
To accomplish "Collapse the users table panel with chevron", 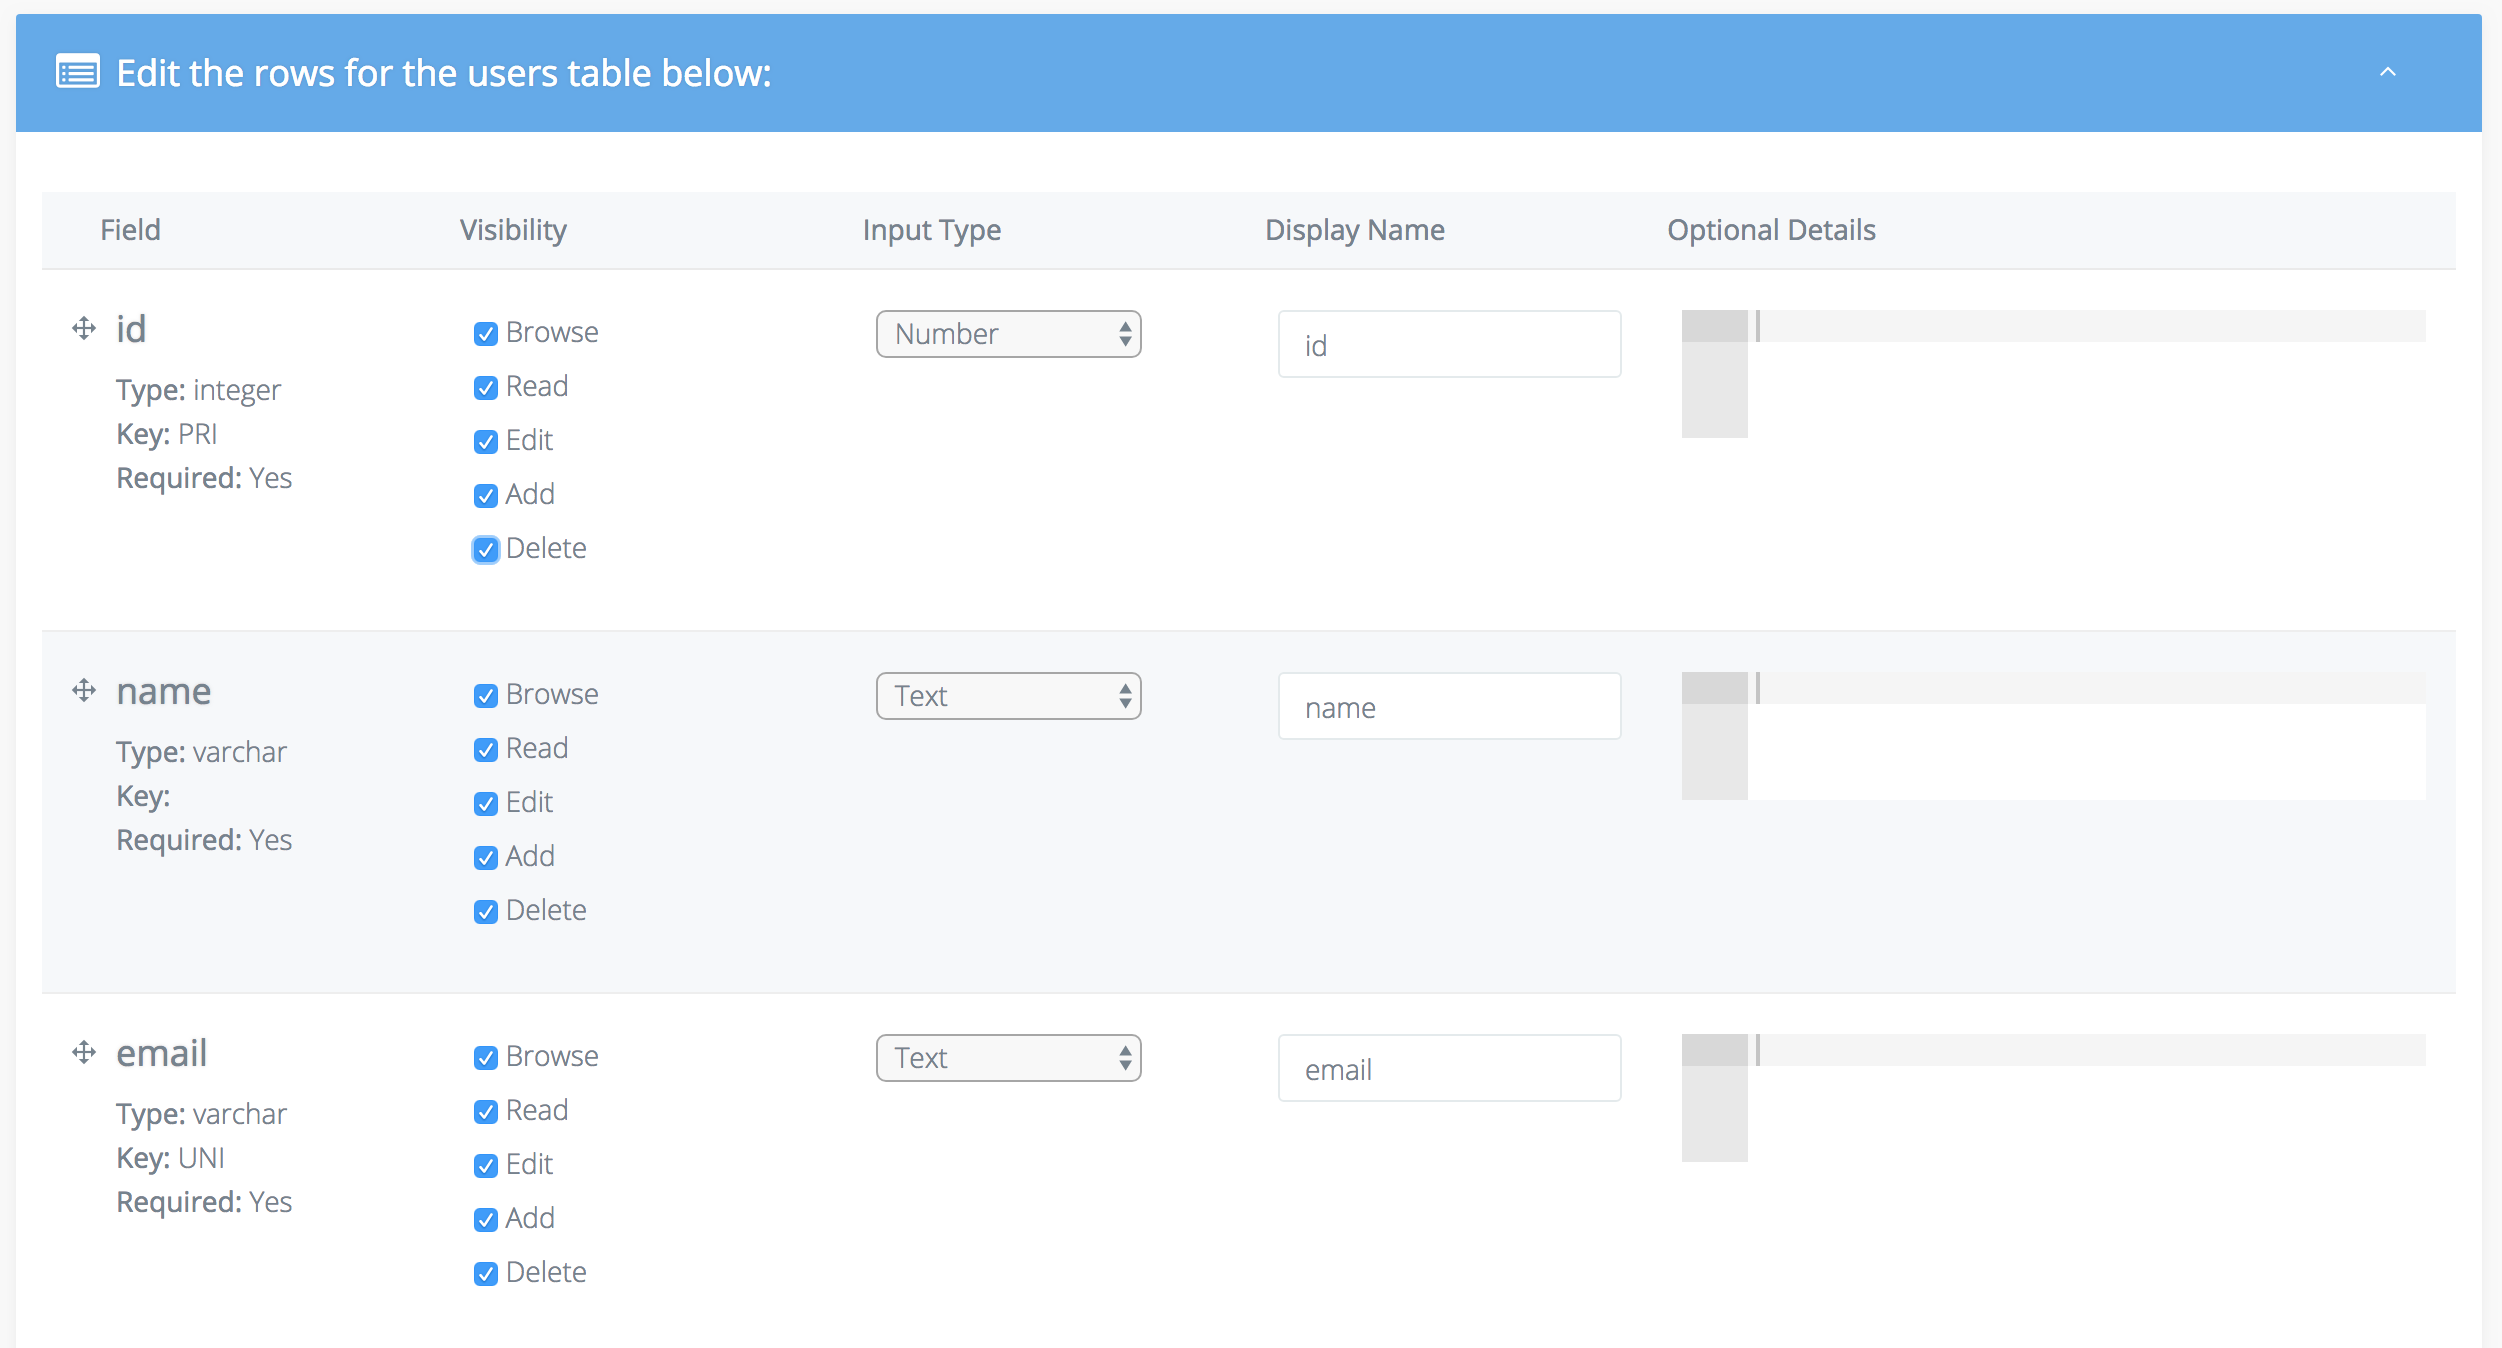I will click(x=2388, y=72).
